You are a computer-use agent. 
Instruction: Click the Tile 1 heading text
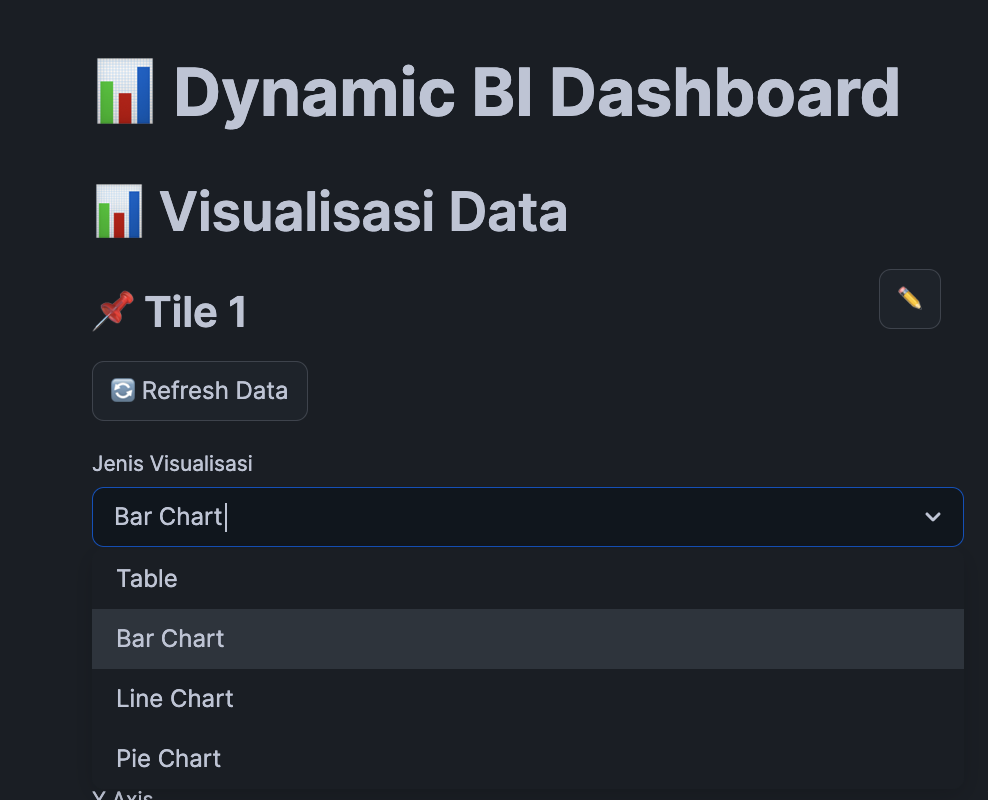click(x=195, y=312)
